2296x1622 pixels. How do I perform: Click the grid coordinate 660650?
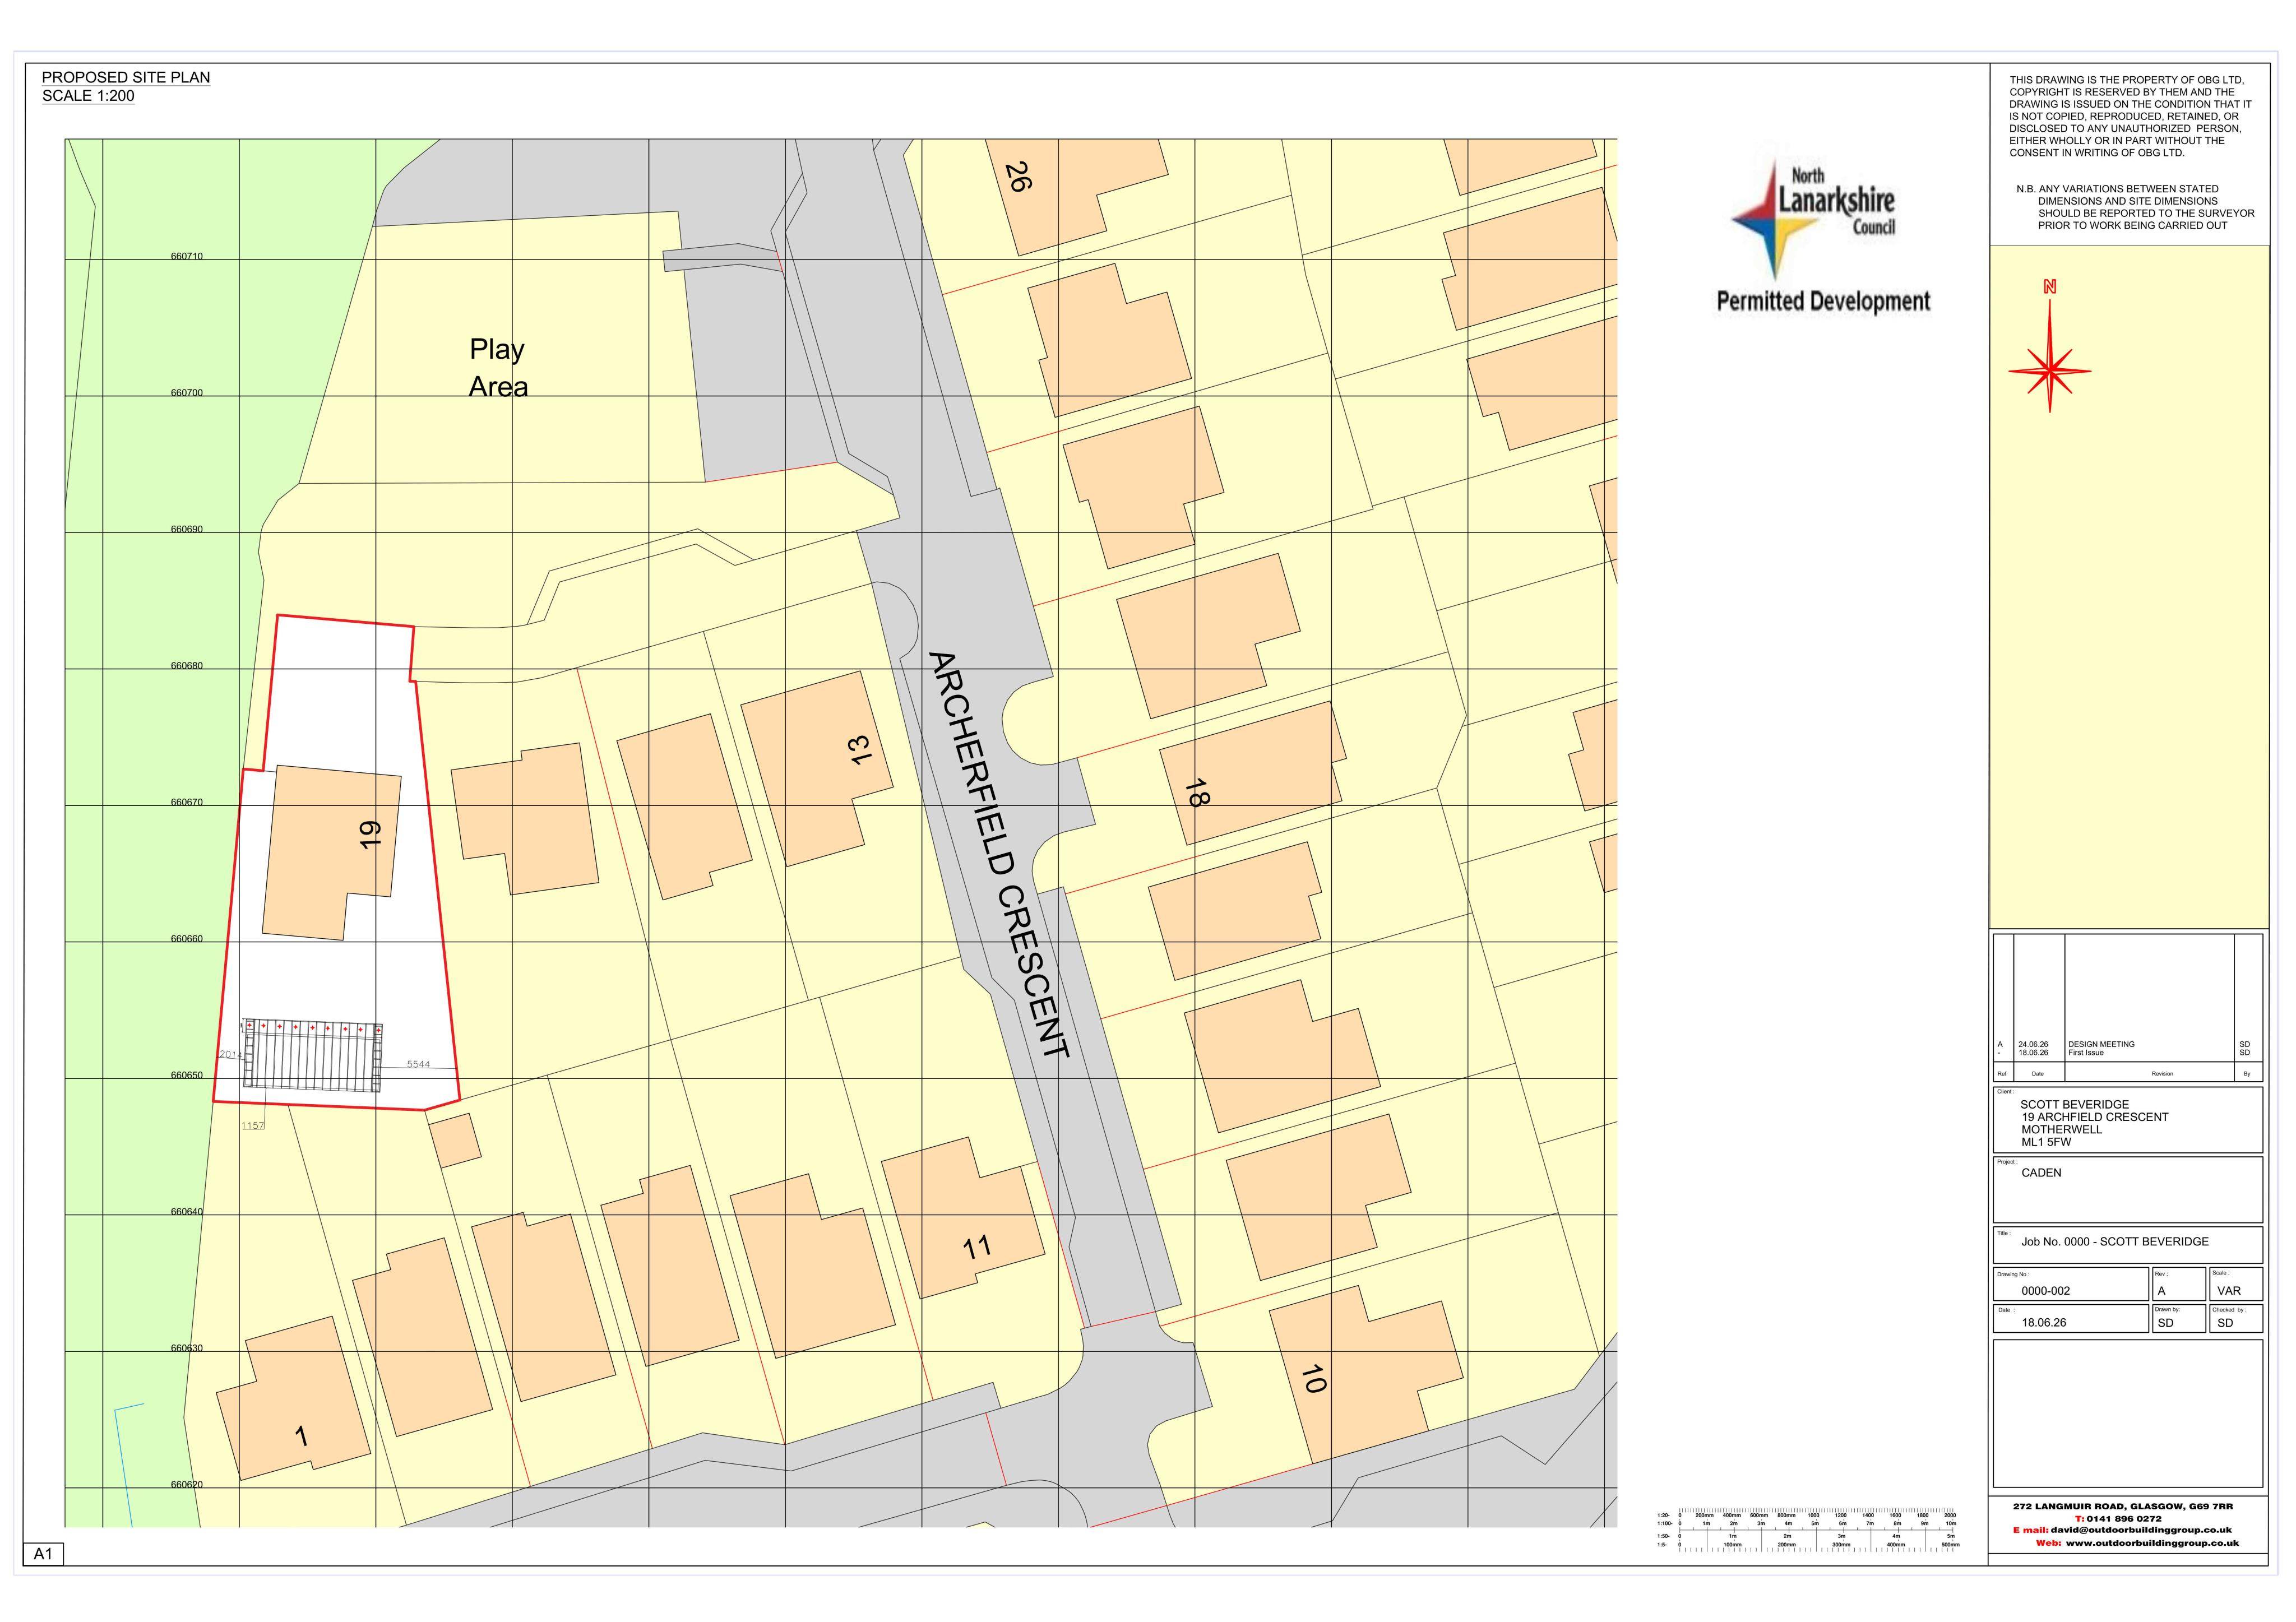click(x=186, y=1075)
